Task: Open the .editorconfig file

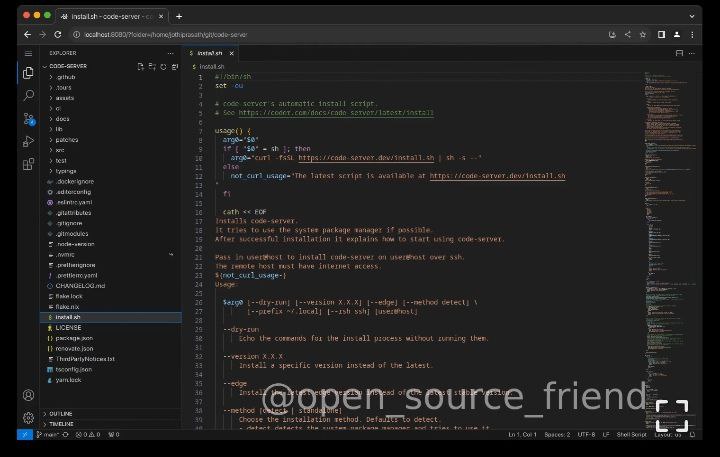Action: click(x=111, y=192)
